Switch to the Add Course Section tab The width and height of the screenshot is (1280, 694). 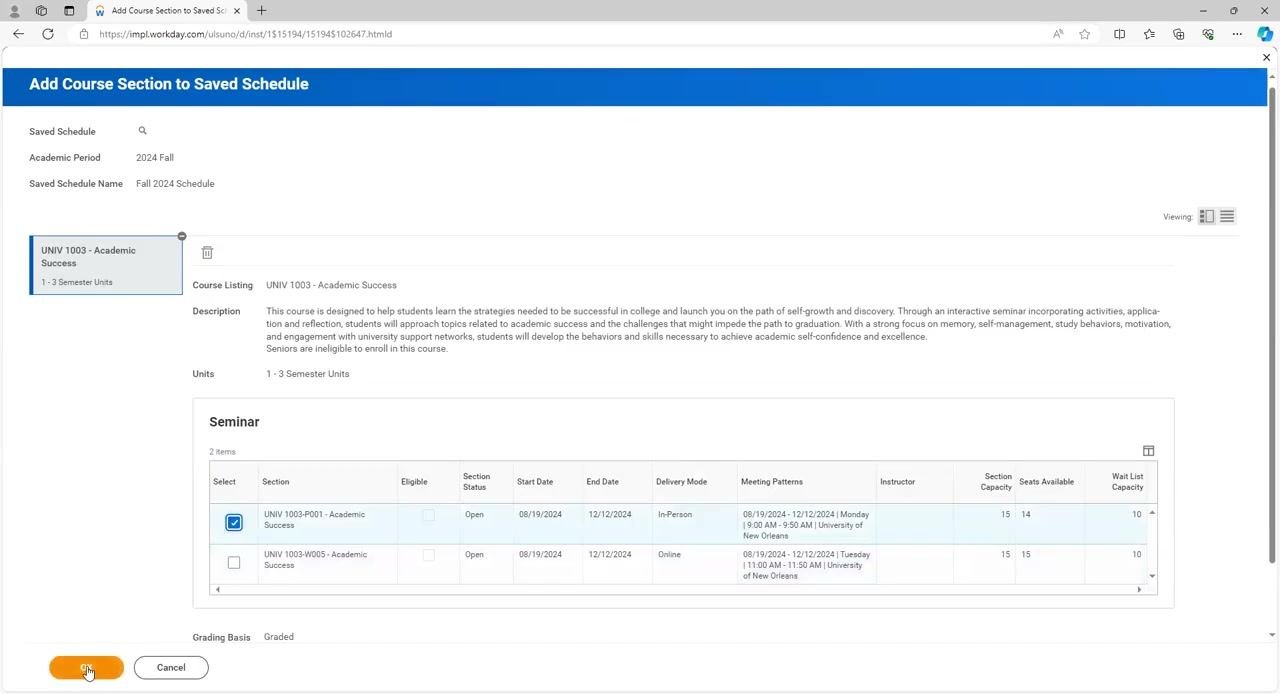(x=166, y=11)
